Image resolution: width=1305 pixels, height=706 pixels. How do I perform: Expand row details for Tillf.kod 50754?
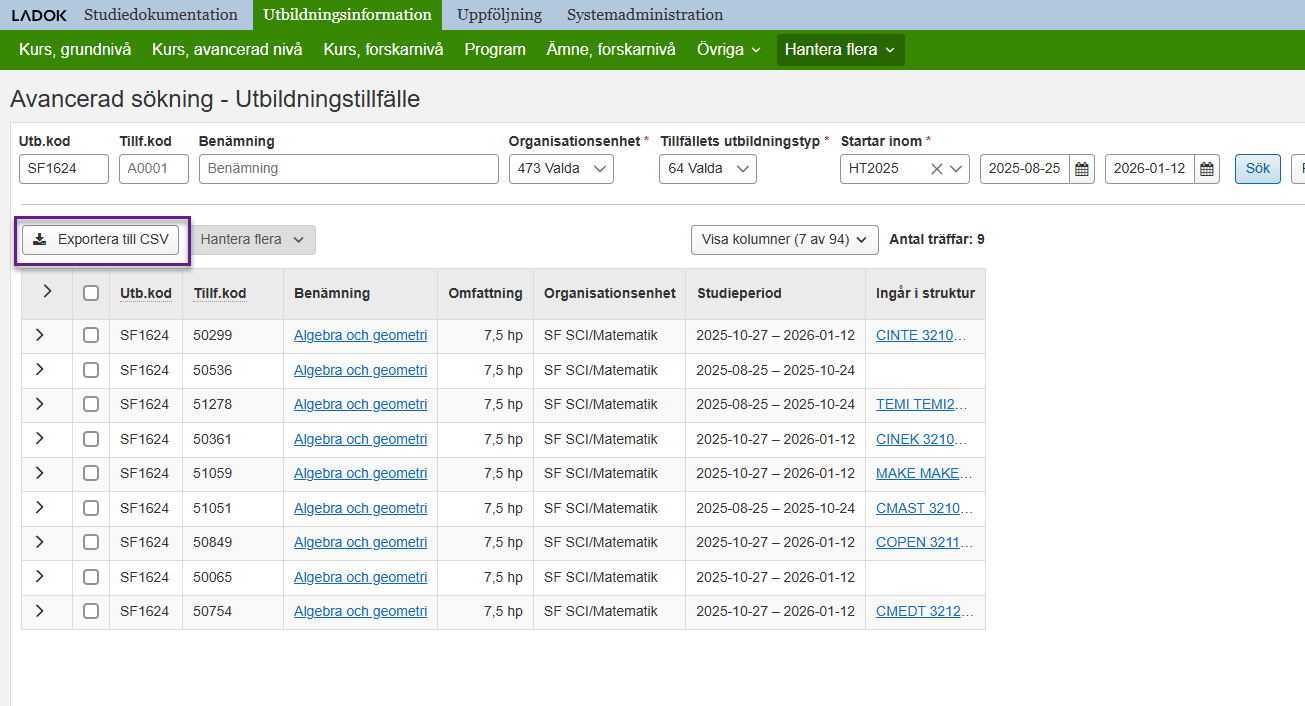tap(40, 611)
